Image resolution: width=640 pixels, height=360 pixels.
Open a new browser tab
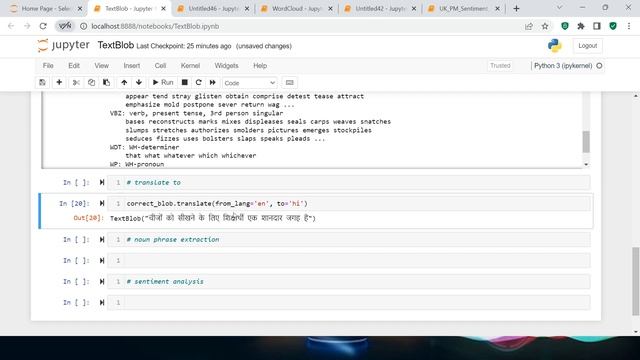[x=516, y=9]
